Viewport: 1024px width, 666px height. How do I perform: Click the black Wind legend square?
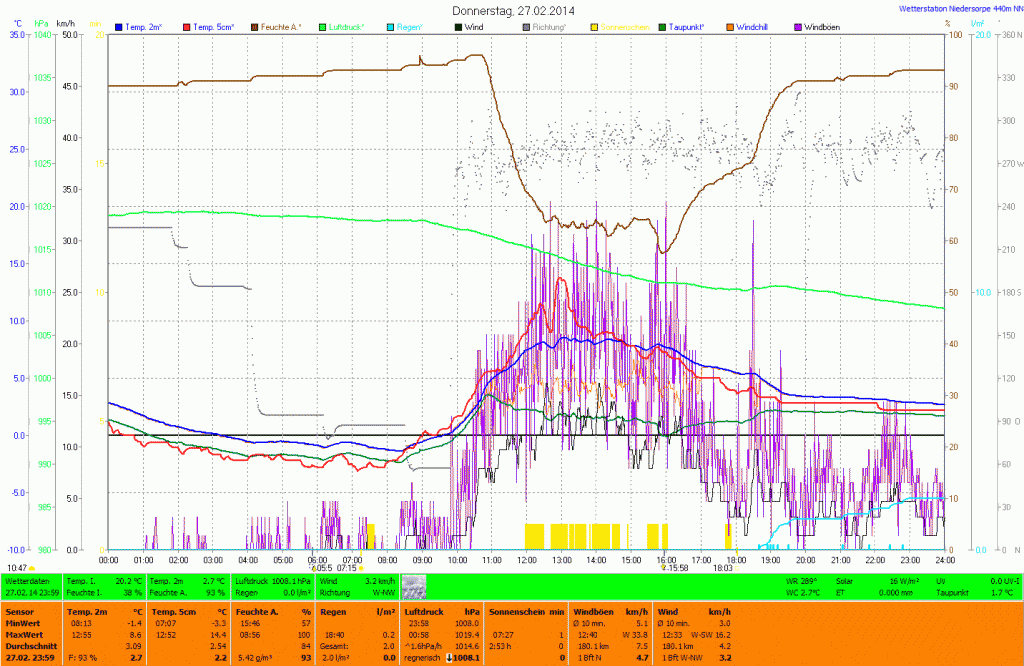458,26
